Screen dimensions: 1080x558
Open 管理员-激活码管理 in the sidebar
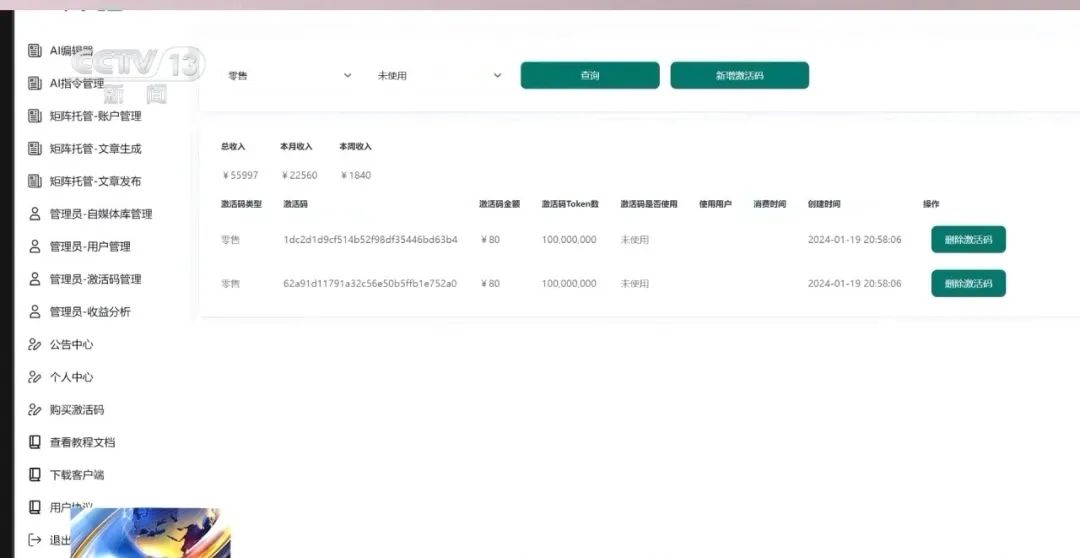point(95,279)
